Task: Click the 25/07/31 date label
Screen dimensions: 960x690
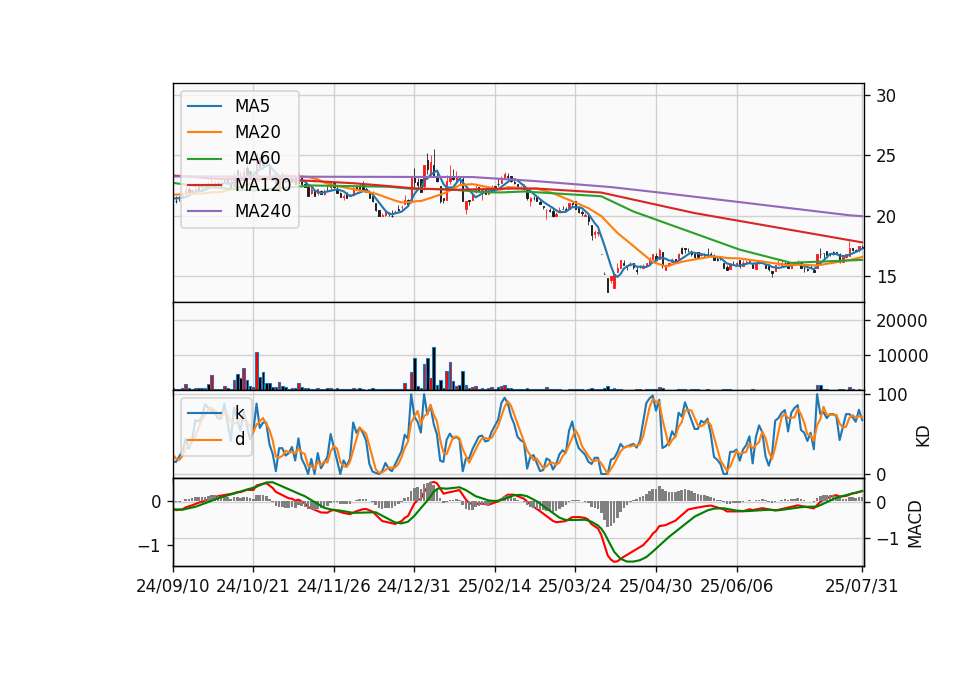Action: coord(861,586)
